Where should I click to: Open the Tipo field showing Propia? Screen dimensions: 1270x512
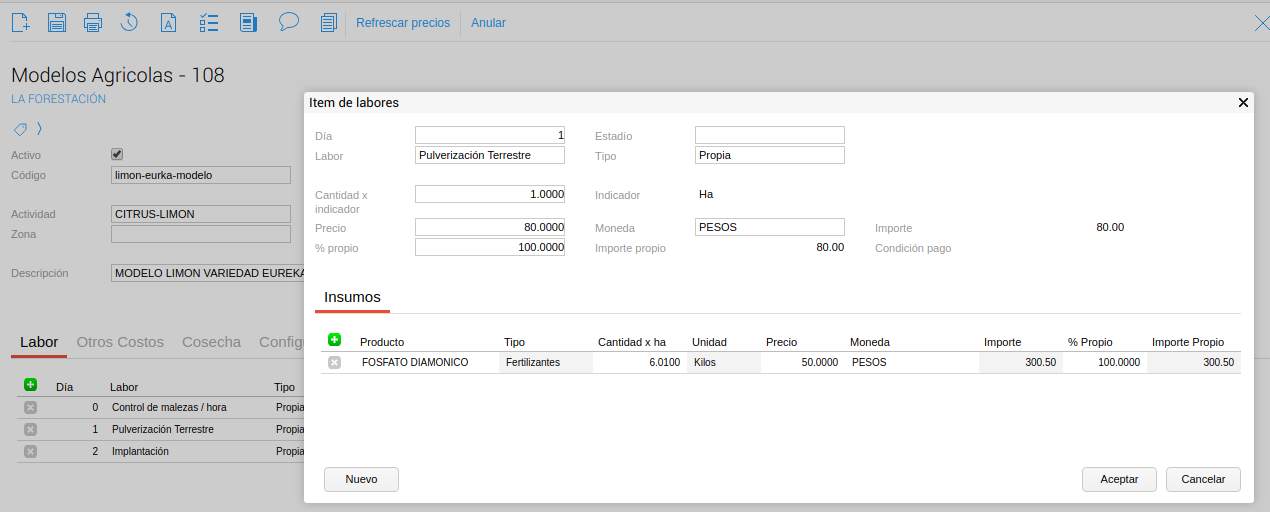click(x=769, y=155)
